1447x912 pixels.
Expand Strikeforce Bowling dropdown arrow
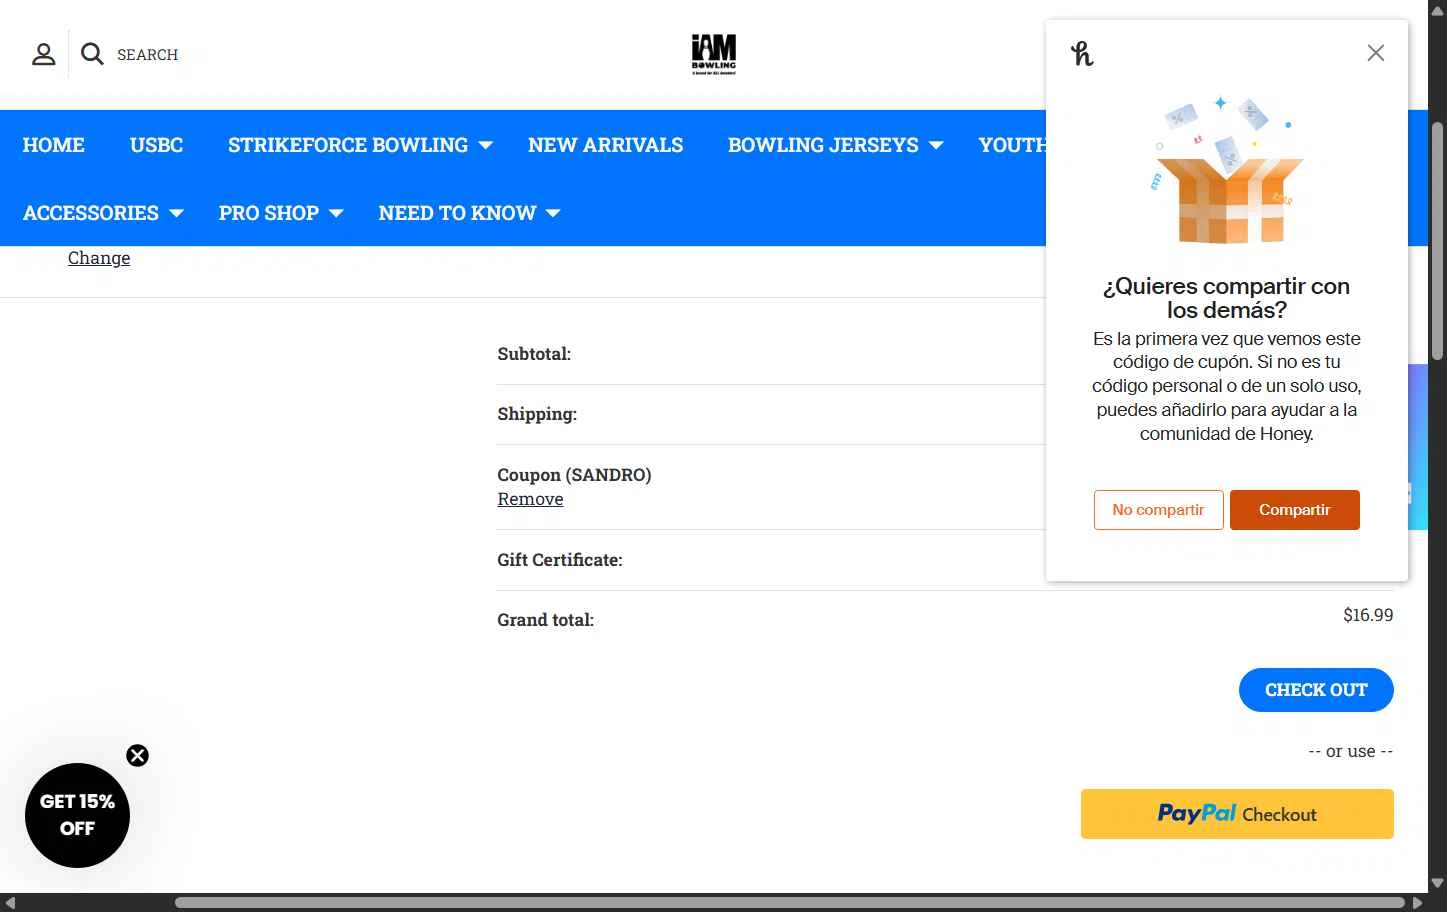tap(486, 146)
